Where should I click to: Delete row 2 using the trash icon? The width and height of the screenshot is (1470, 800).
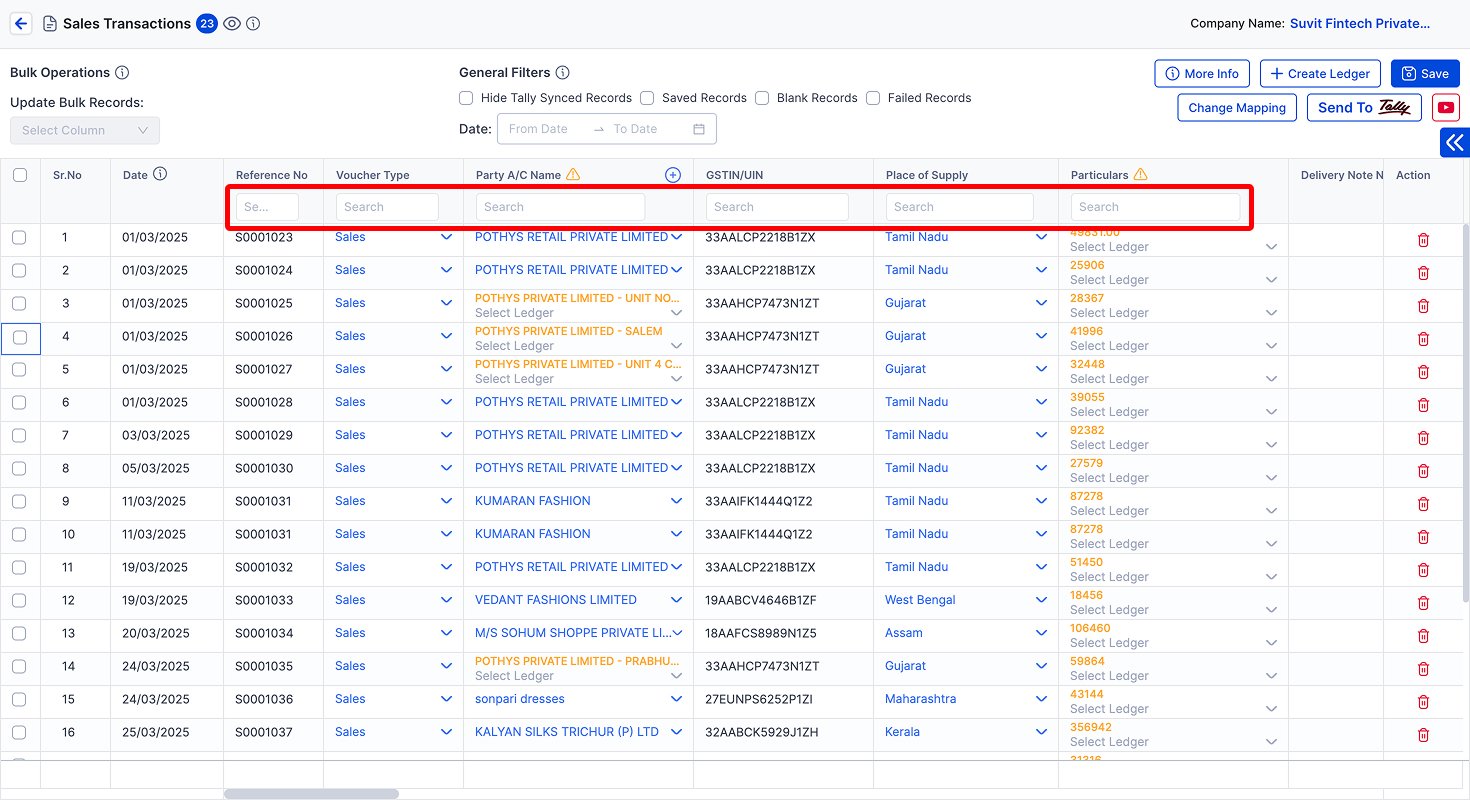click(1423, 273)
